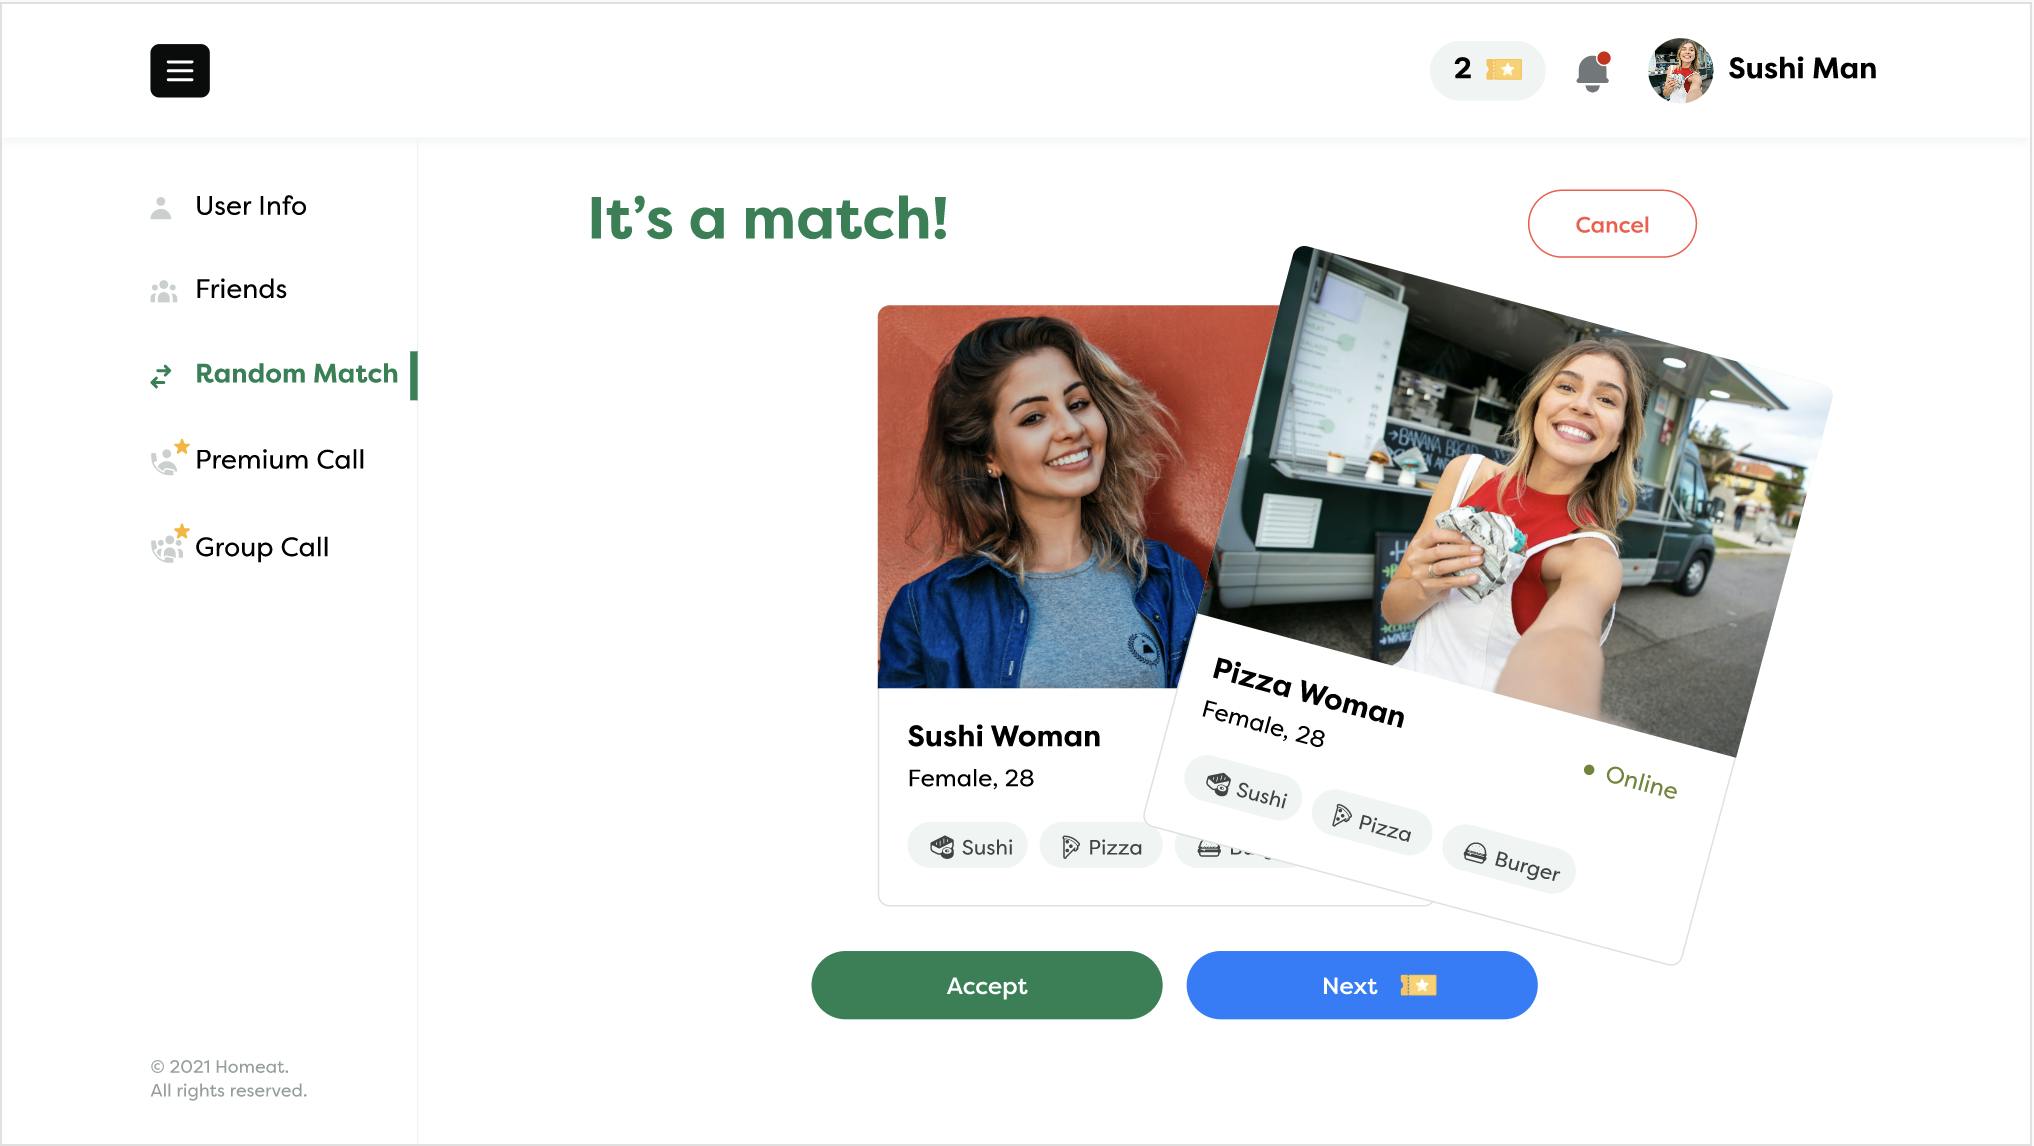Select Group Call in sidebar
The width and height of the screenshot is (2034, 1146).
(262, 547)
